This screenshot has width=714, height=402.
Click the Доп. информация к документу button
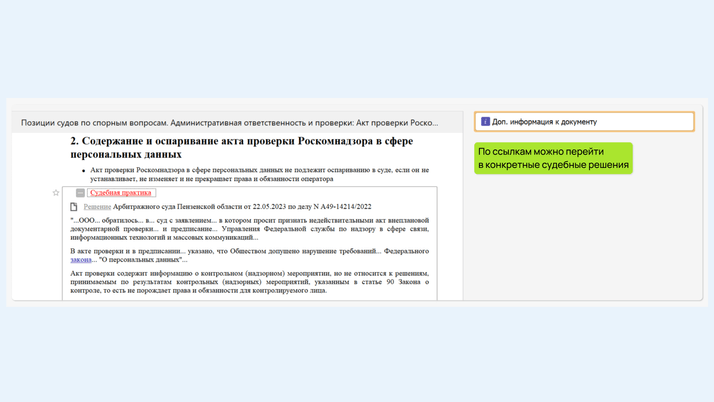(x=584, y=122)
